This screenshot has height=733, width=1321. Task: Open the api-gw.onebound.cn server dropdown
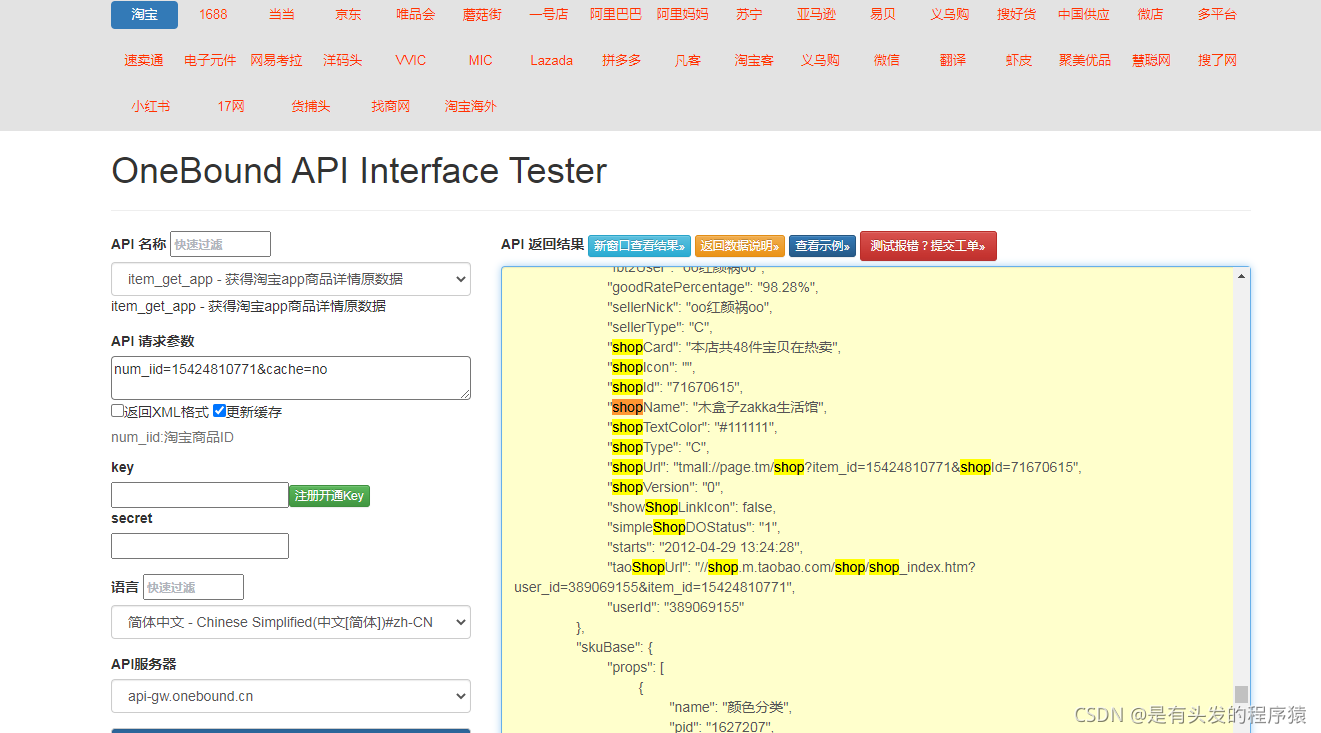[291, 696]
